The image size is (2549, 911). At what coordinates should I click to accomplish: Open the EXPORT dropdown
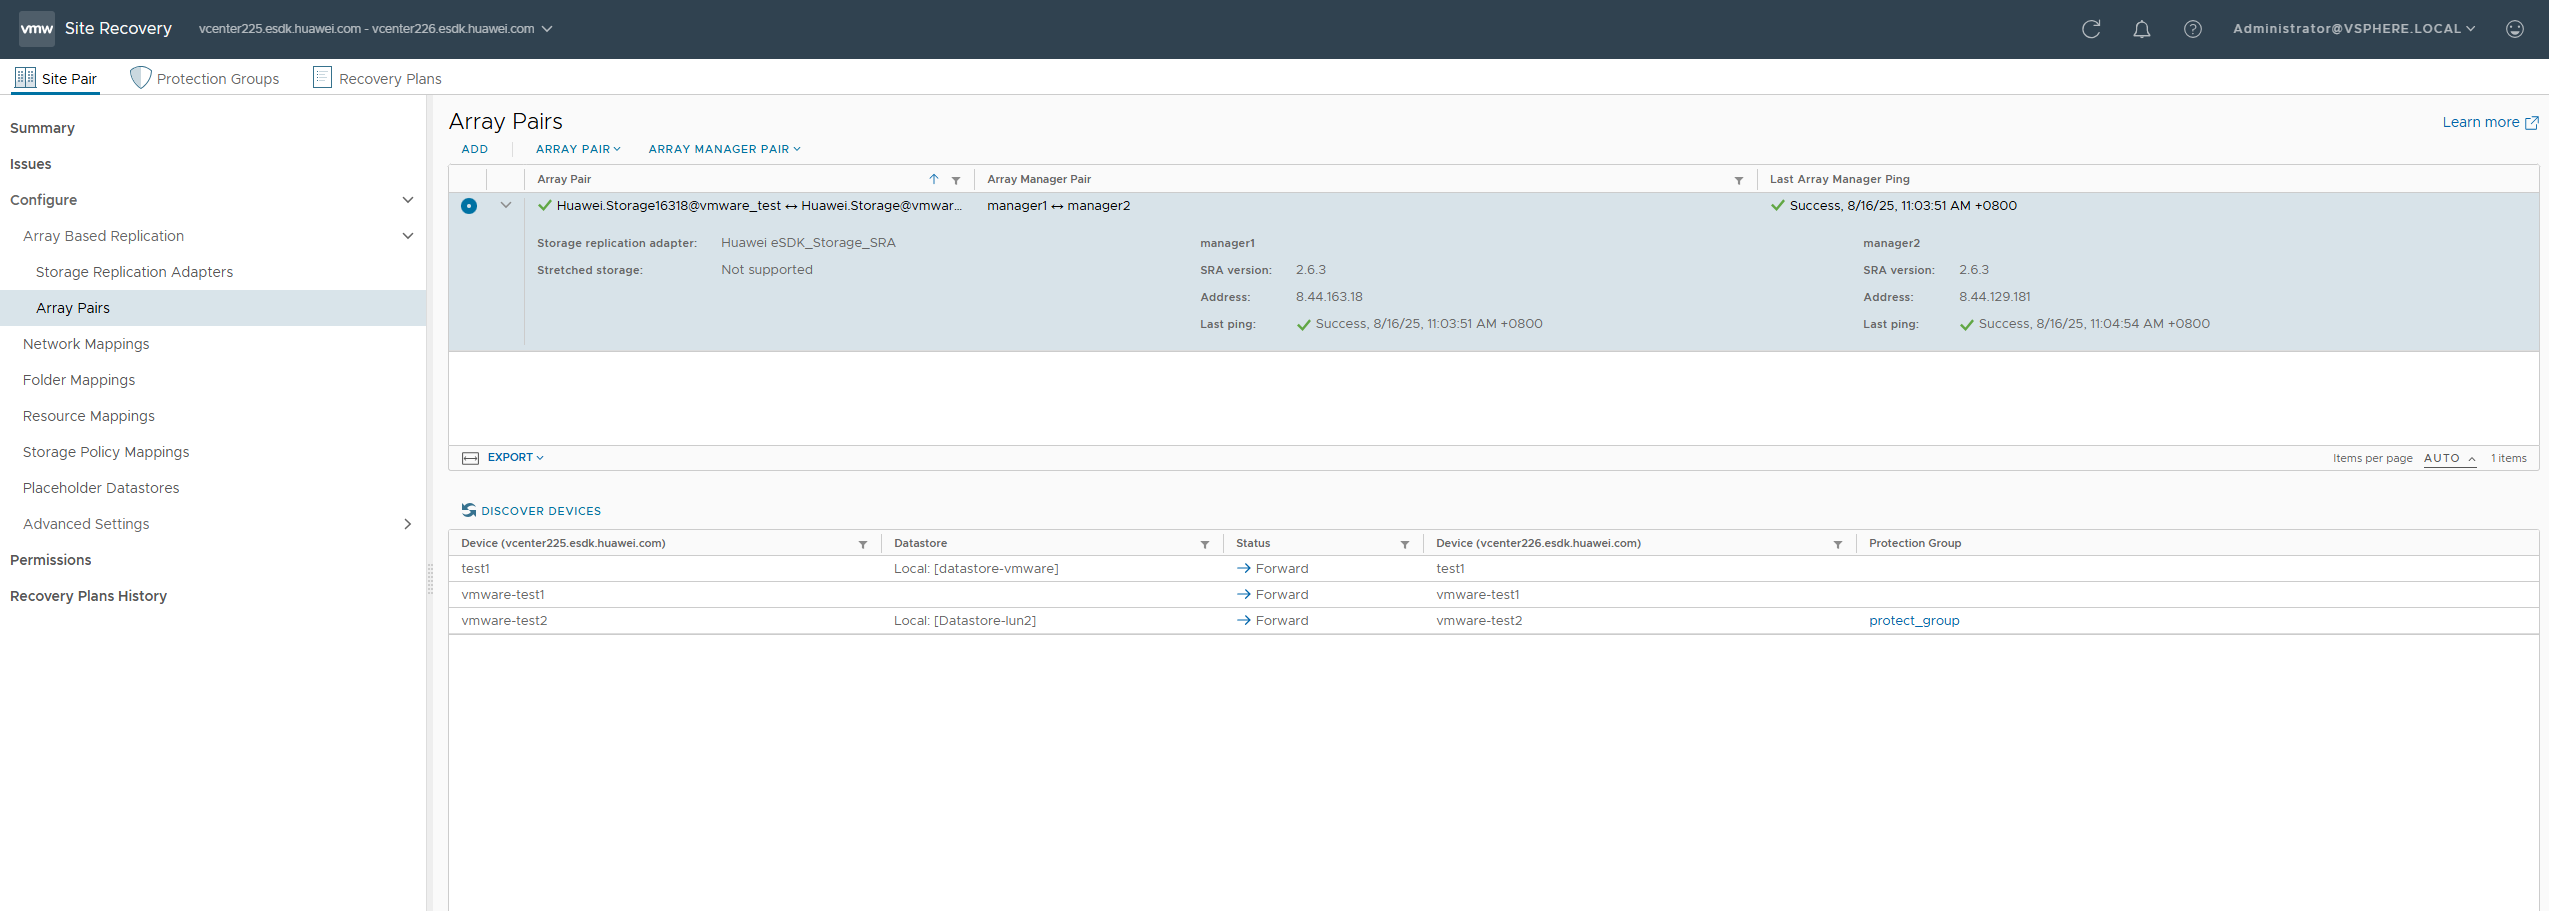coord(515,457)
